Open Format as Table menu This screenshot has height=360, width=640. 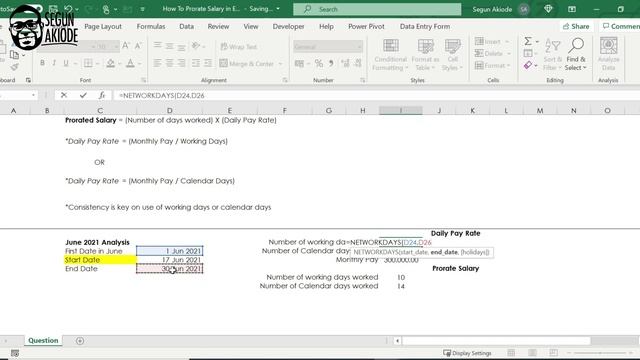pos(425,55)
